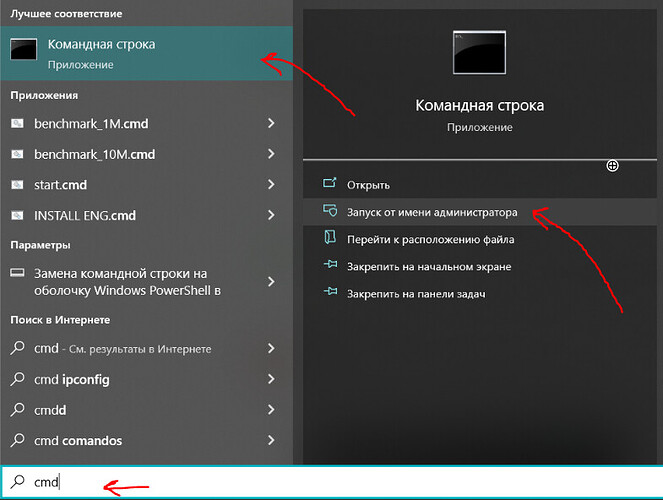Click the search magnifier icon in search box
Image resolution: width=663 pixels, height=500 pixels.
click(16, 482)
